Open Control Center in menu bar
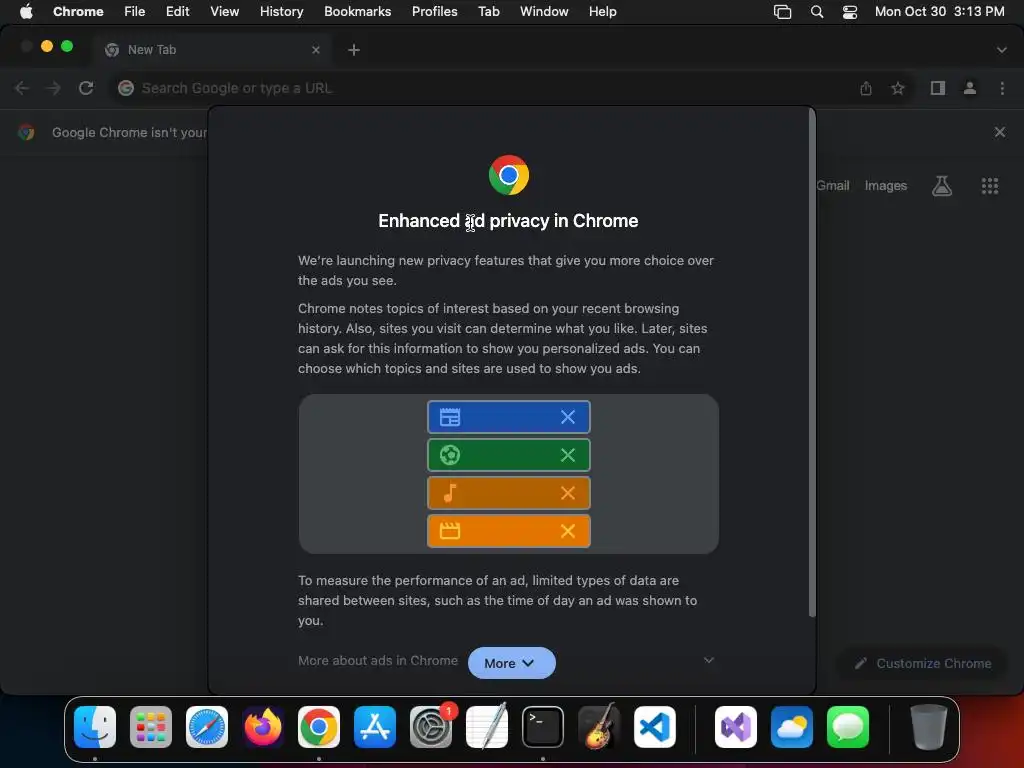Image resolution: width=1024 pixels, height=768 pixels. pos(850,12)
